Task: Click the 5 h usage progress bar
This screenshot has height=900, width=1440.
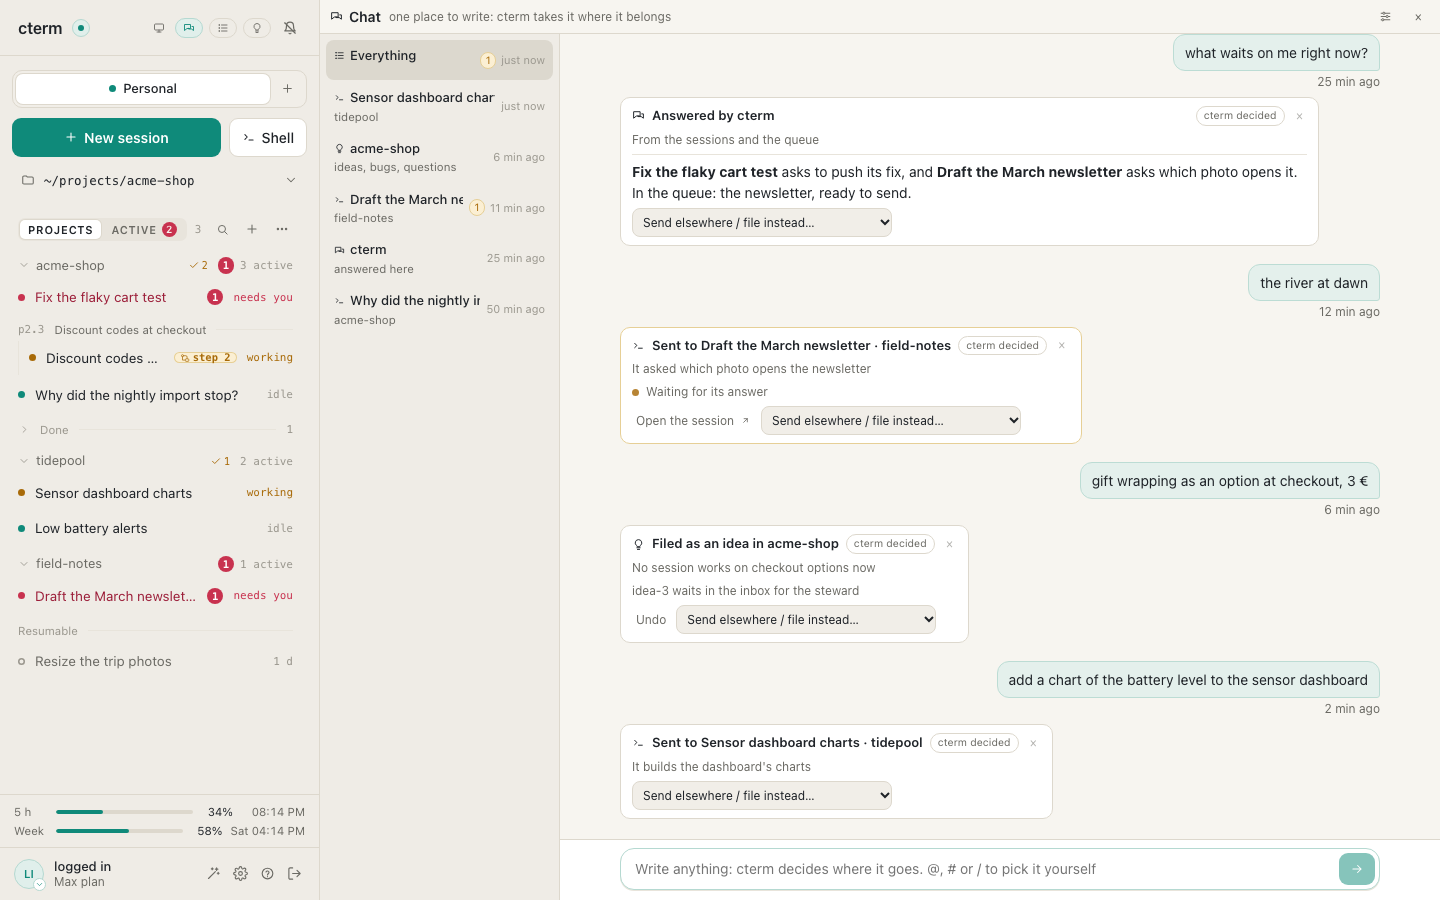Action: (124, 812)
